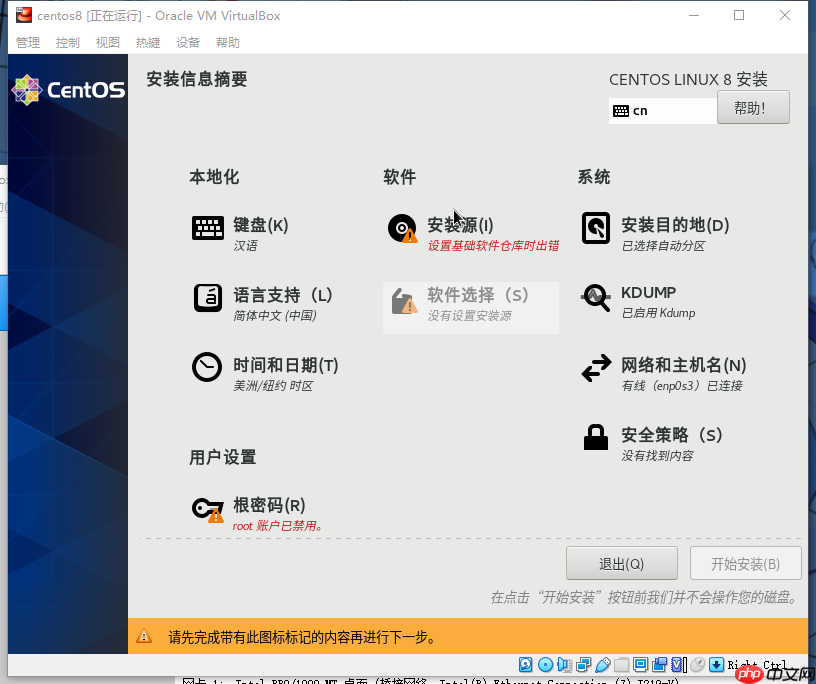Open the 管理 menu in VirtualBox
Image resolution: width=816 pixels, height=684 pixels.
click(27, 42)
